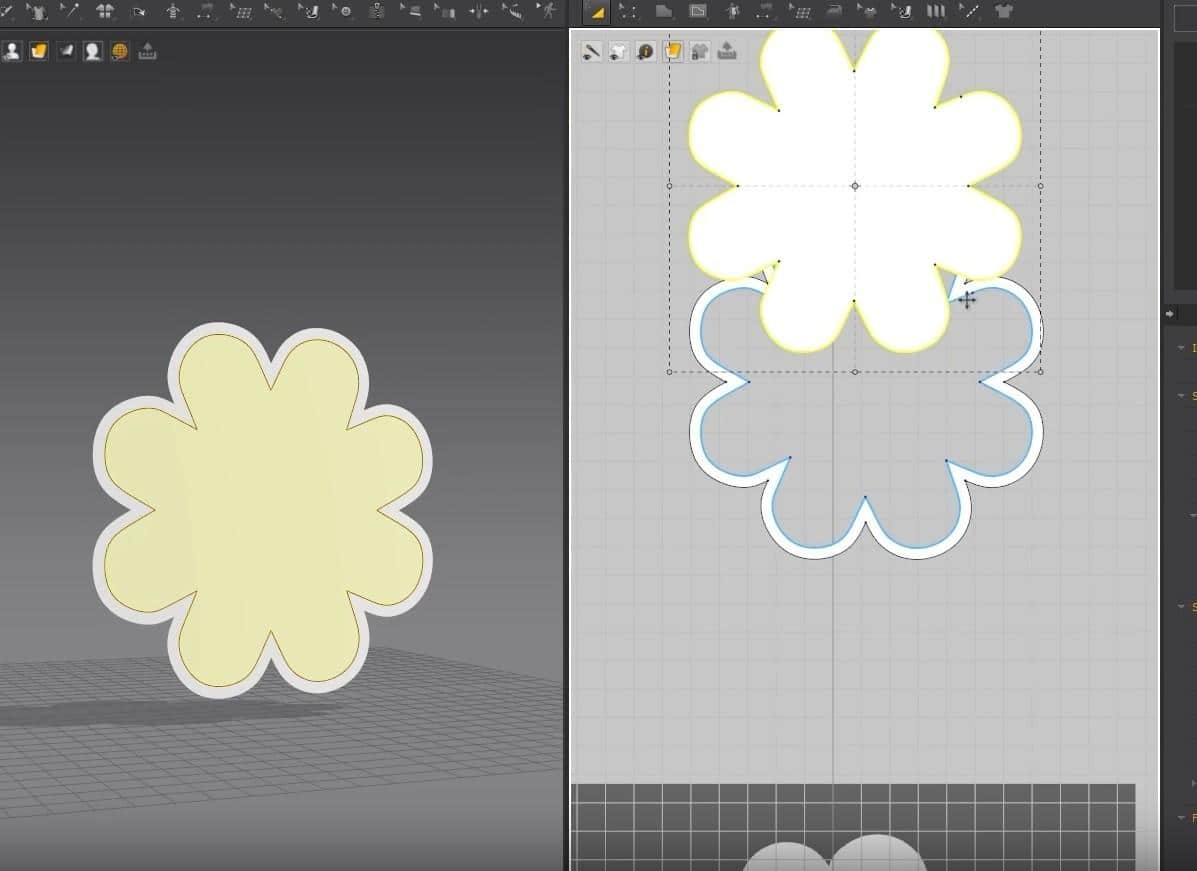Click the yellow flower garment in 3D window

[x=263, y=509]
